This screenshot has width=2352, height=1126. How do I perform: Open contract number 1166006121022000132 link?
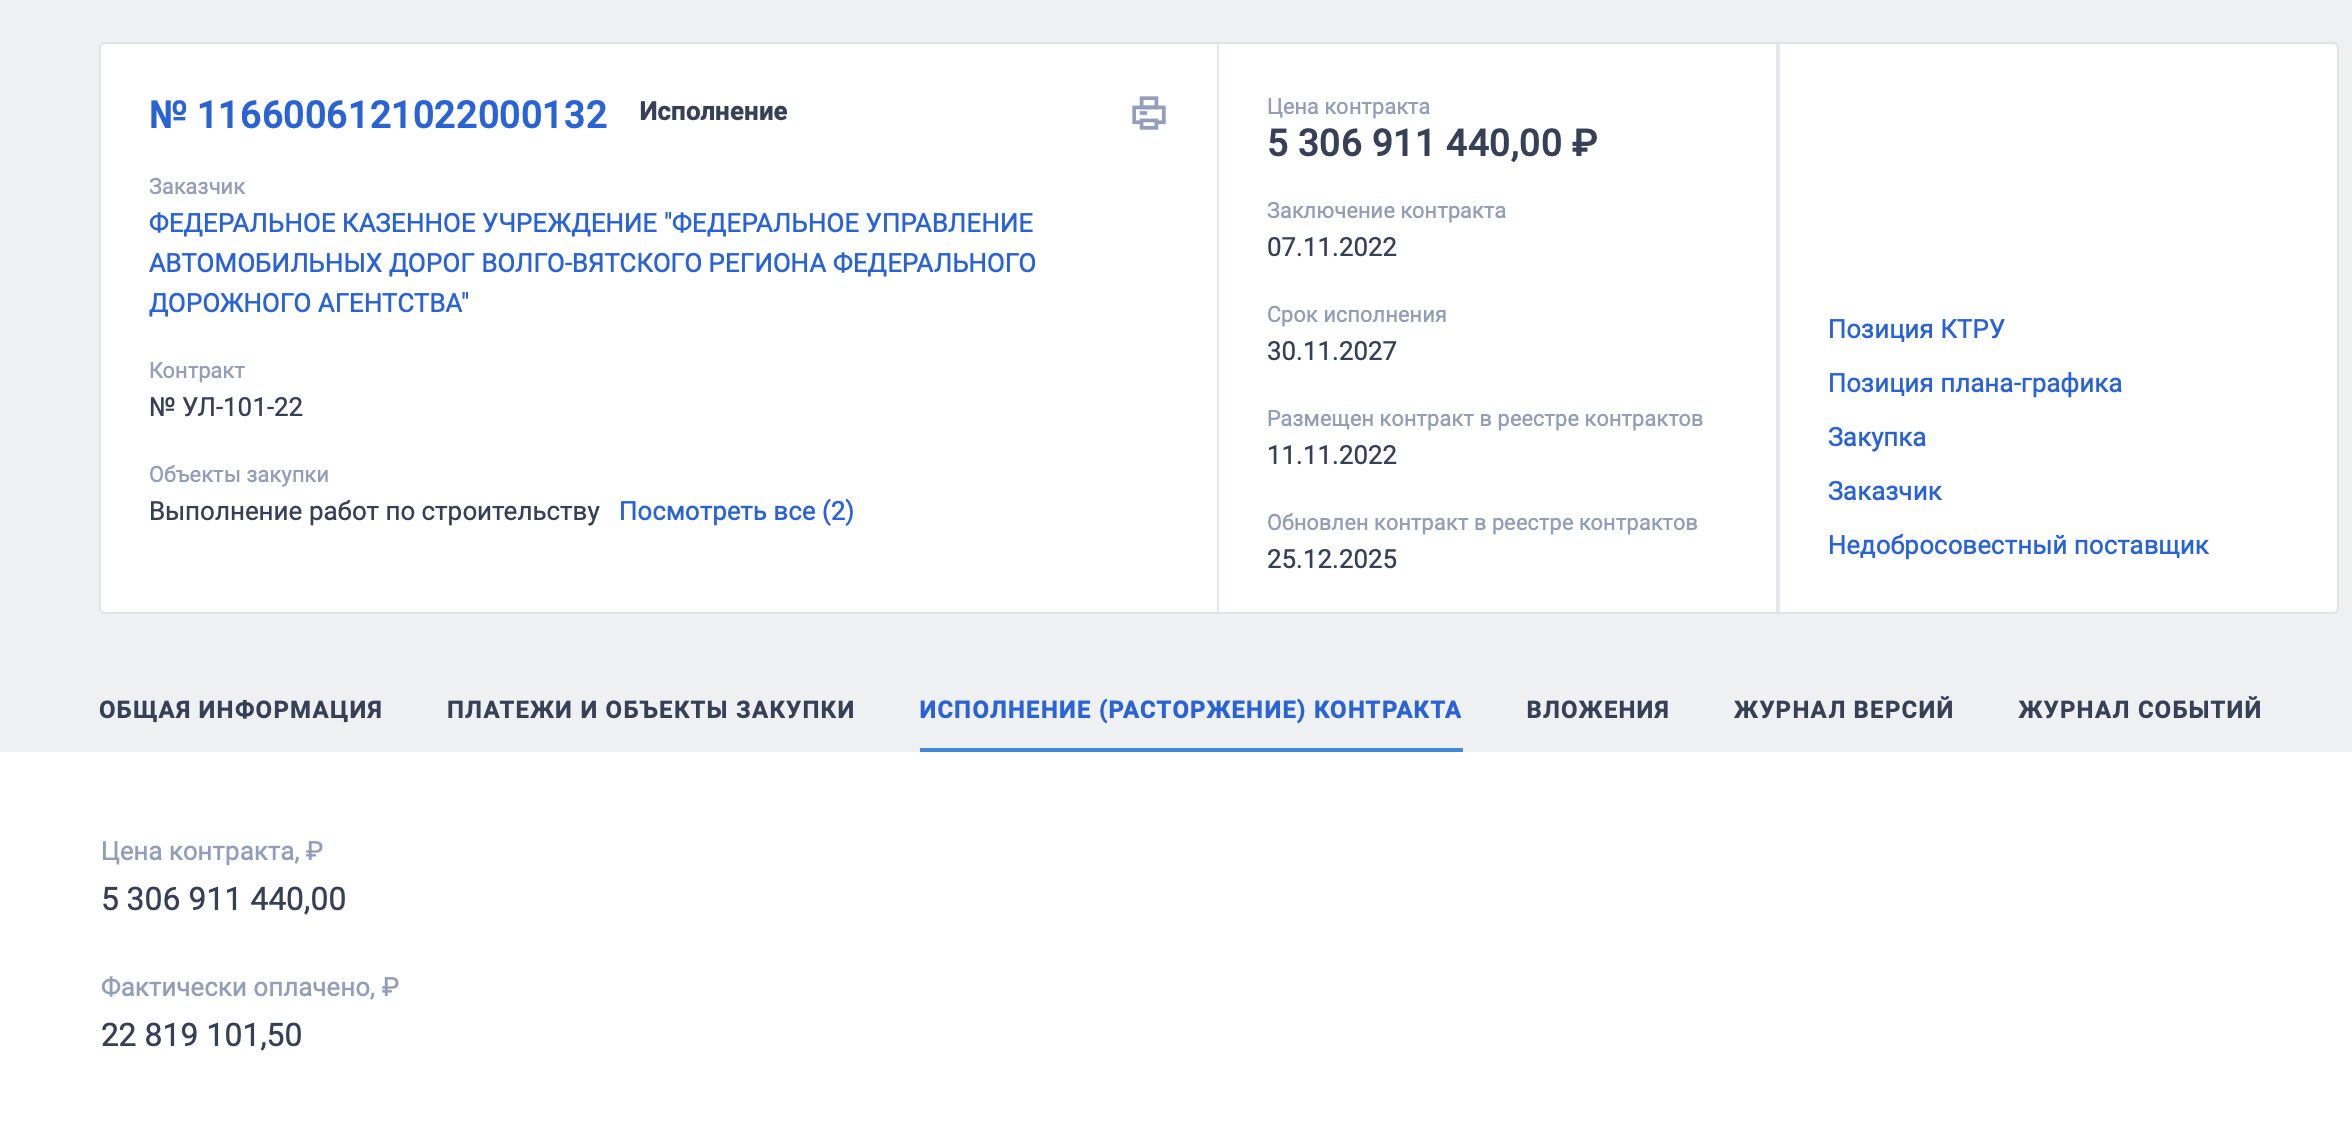(x=378, y=115)
